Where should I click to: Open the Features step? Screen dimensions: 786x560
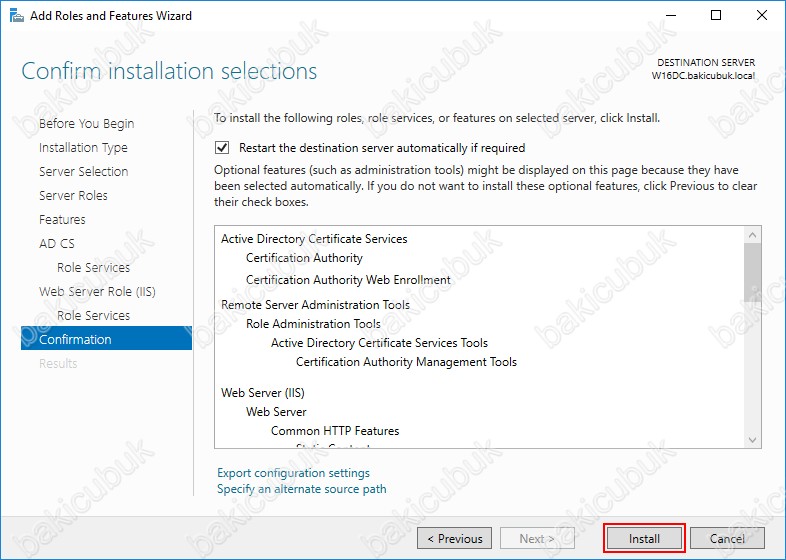coord(62,220)
